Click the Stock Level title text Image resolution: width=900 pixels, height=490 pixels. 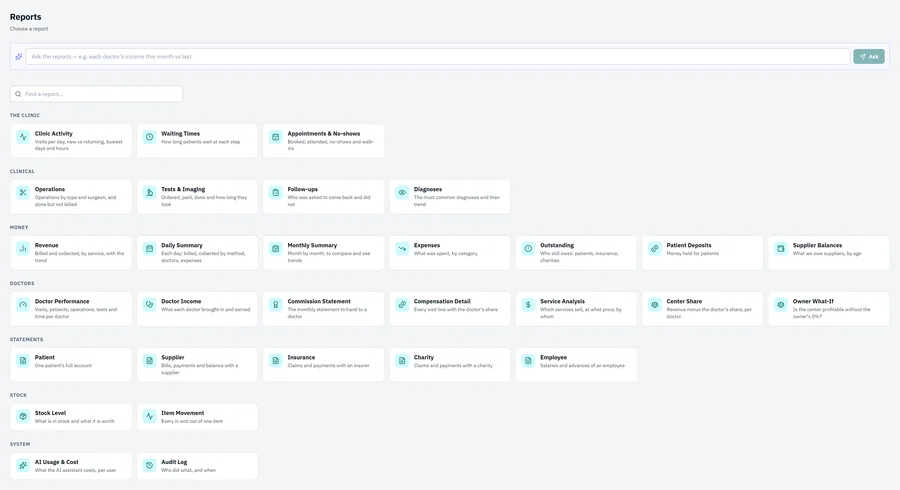(51, 413)
